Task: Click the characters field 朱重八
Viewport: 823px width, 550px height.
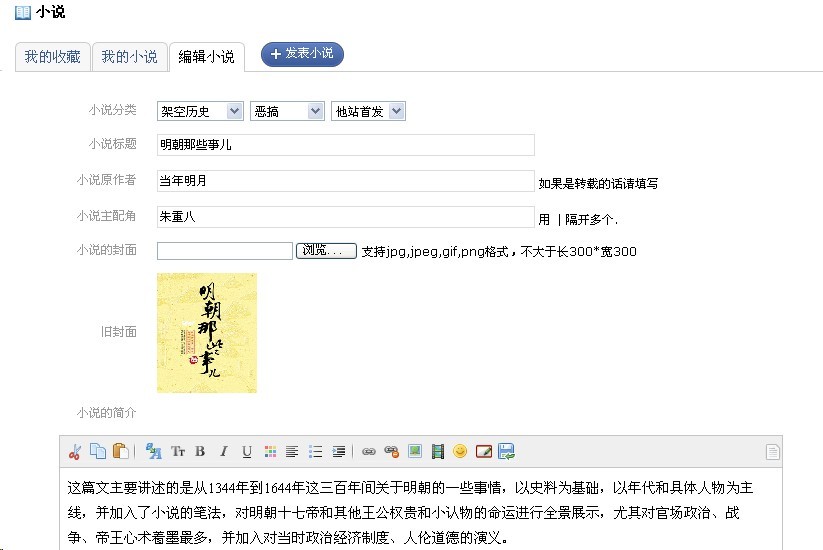Action: (345, 217)
